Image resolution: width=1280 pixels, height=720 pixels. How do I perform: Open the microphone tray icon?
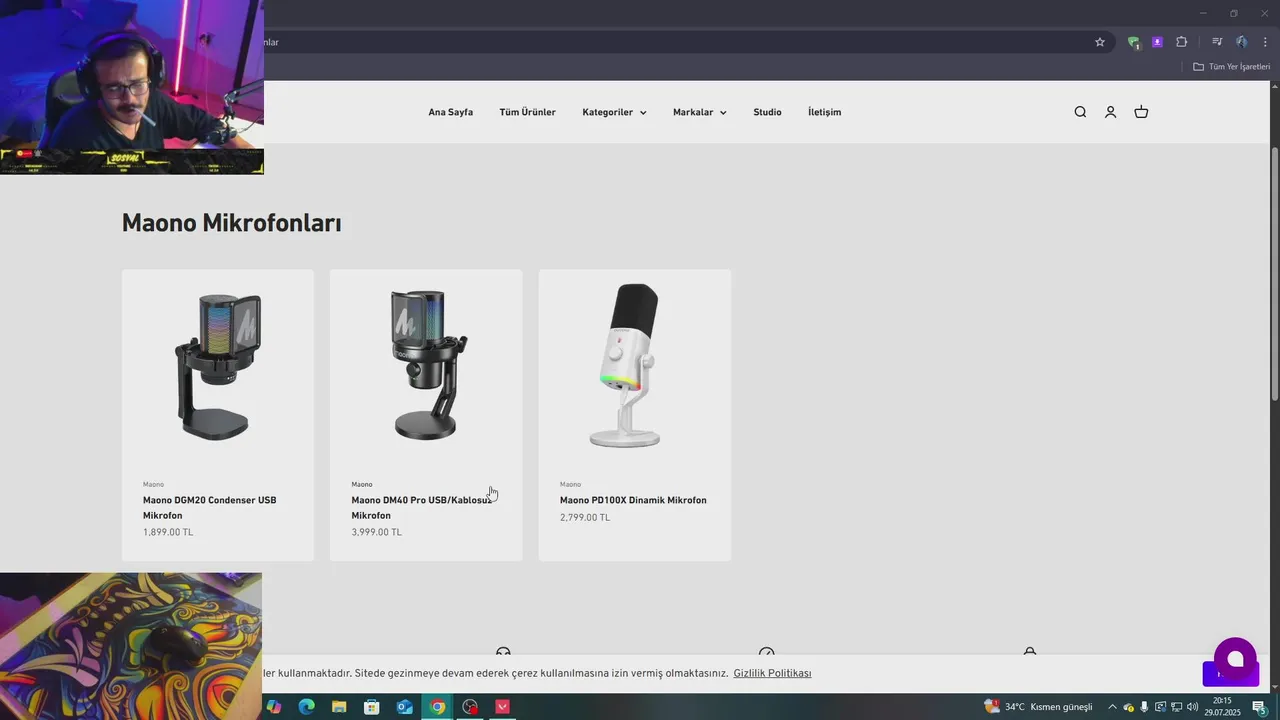point(1144,707)
